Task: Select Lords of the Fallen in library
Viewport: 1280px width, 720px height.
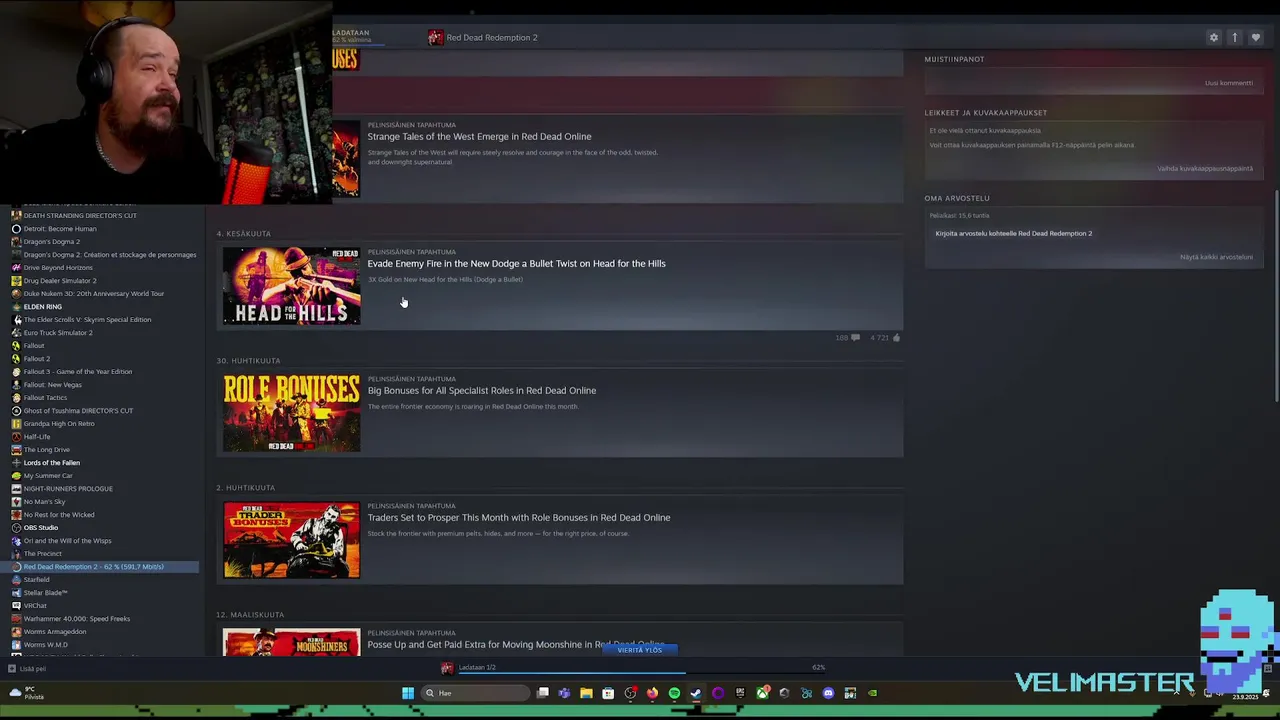Action: pyautogui.click(x=52, y=463)
